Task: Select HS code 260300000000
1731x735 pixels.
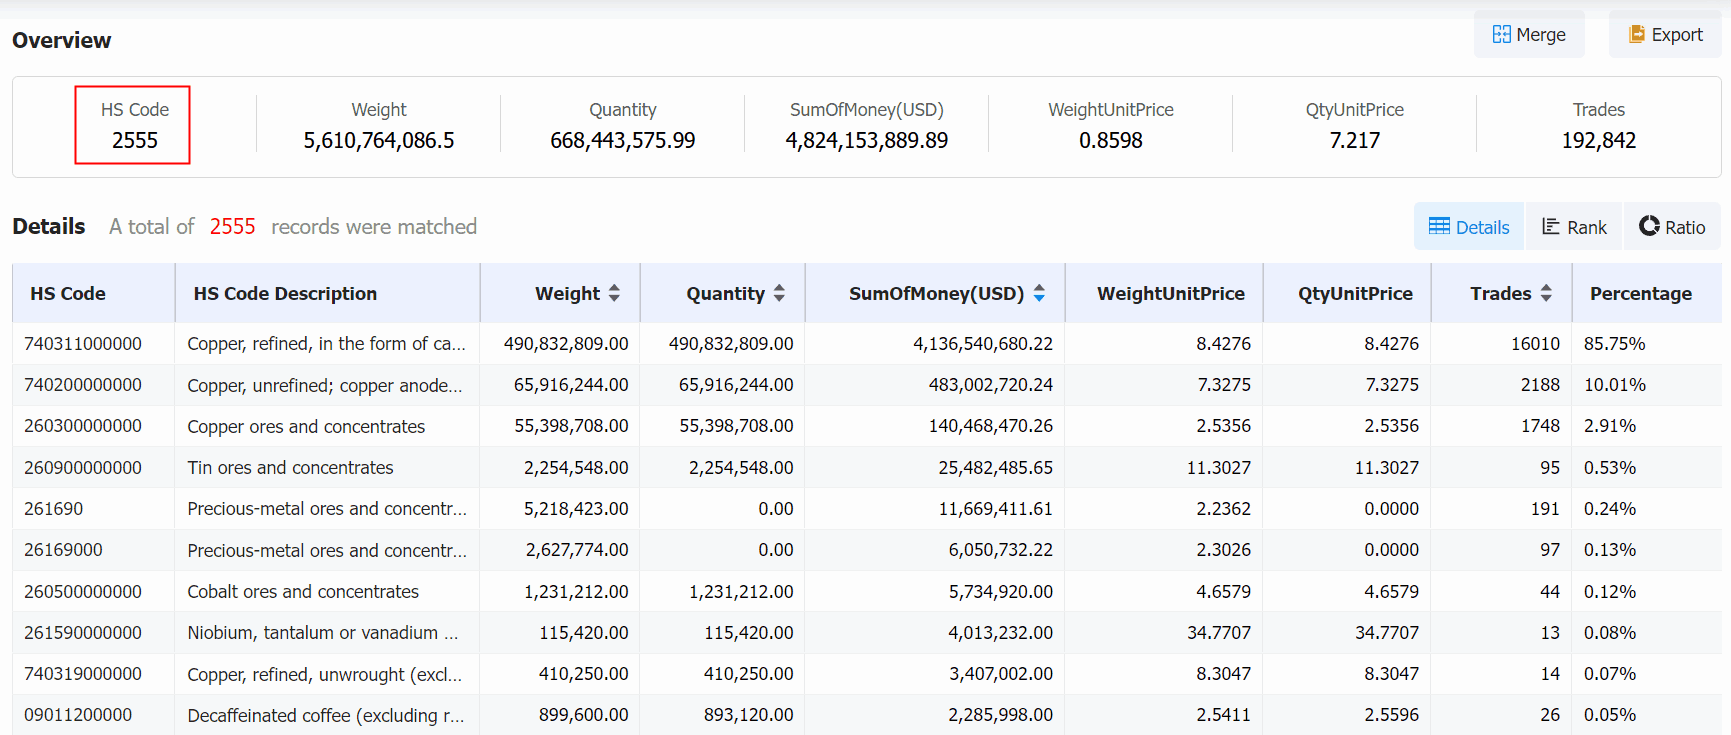Action: click(x=83, y=426)
